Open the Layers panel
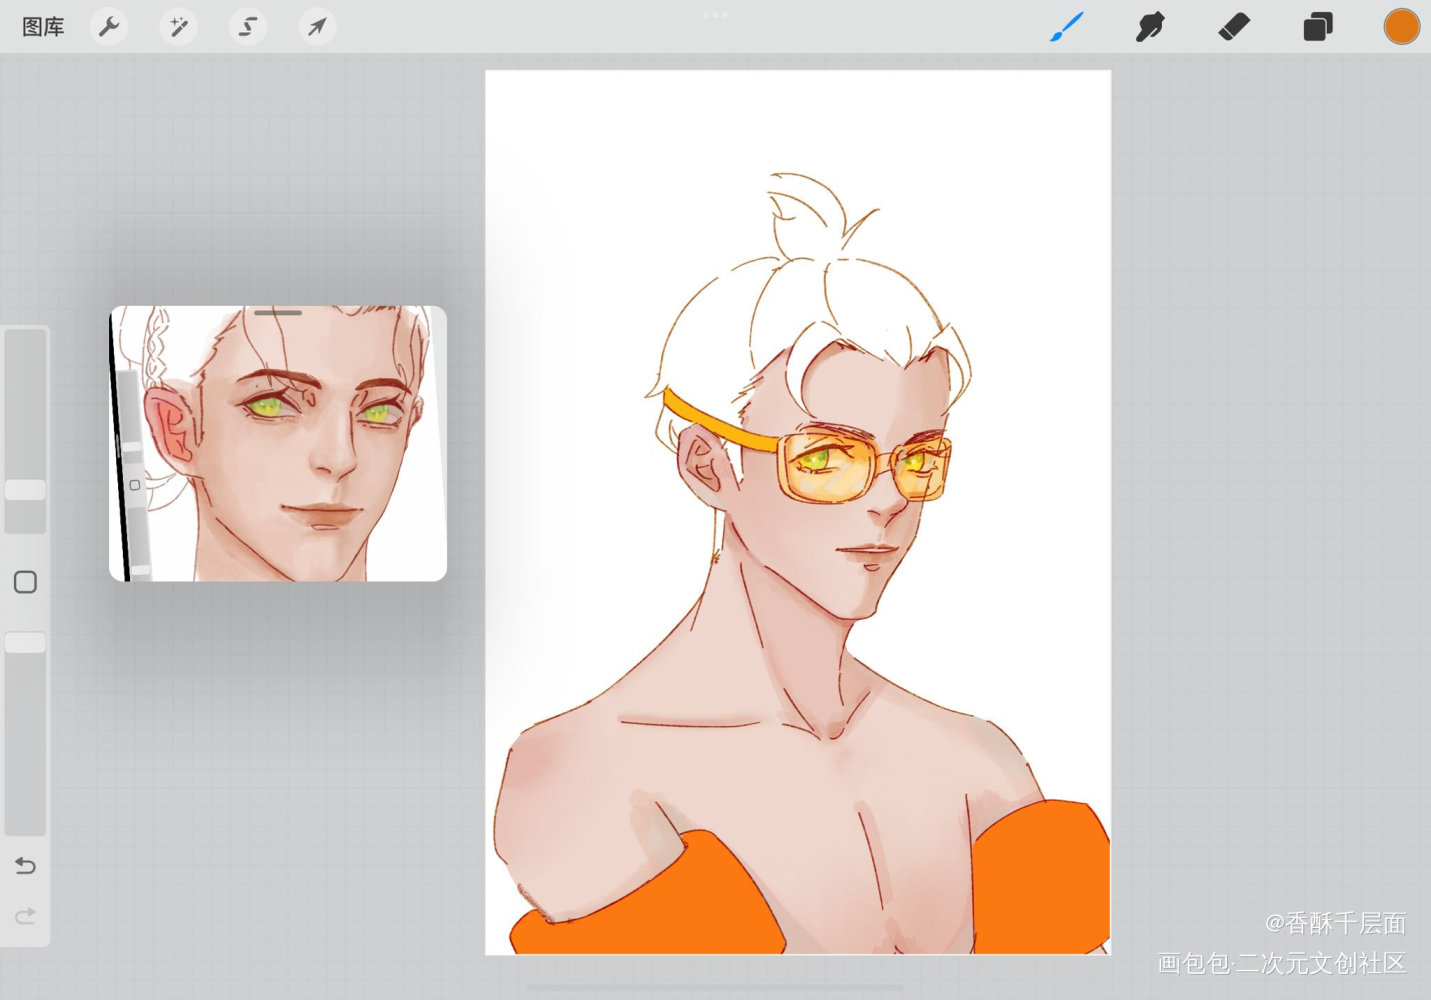The height and width of the screenshot is (1000, 1431). pos(1318,27)
